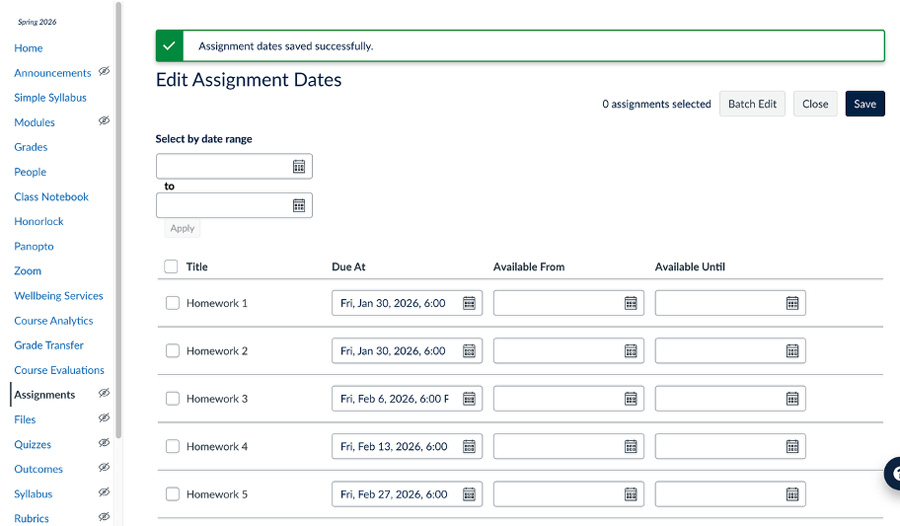Click the eye icon beside Modules
Viewport: 900px width, 526px height.
[104, 121]
